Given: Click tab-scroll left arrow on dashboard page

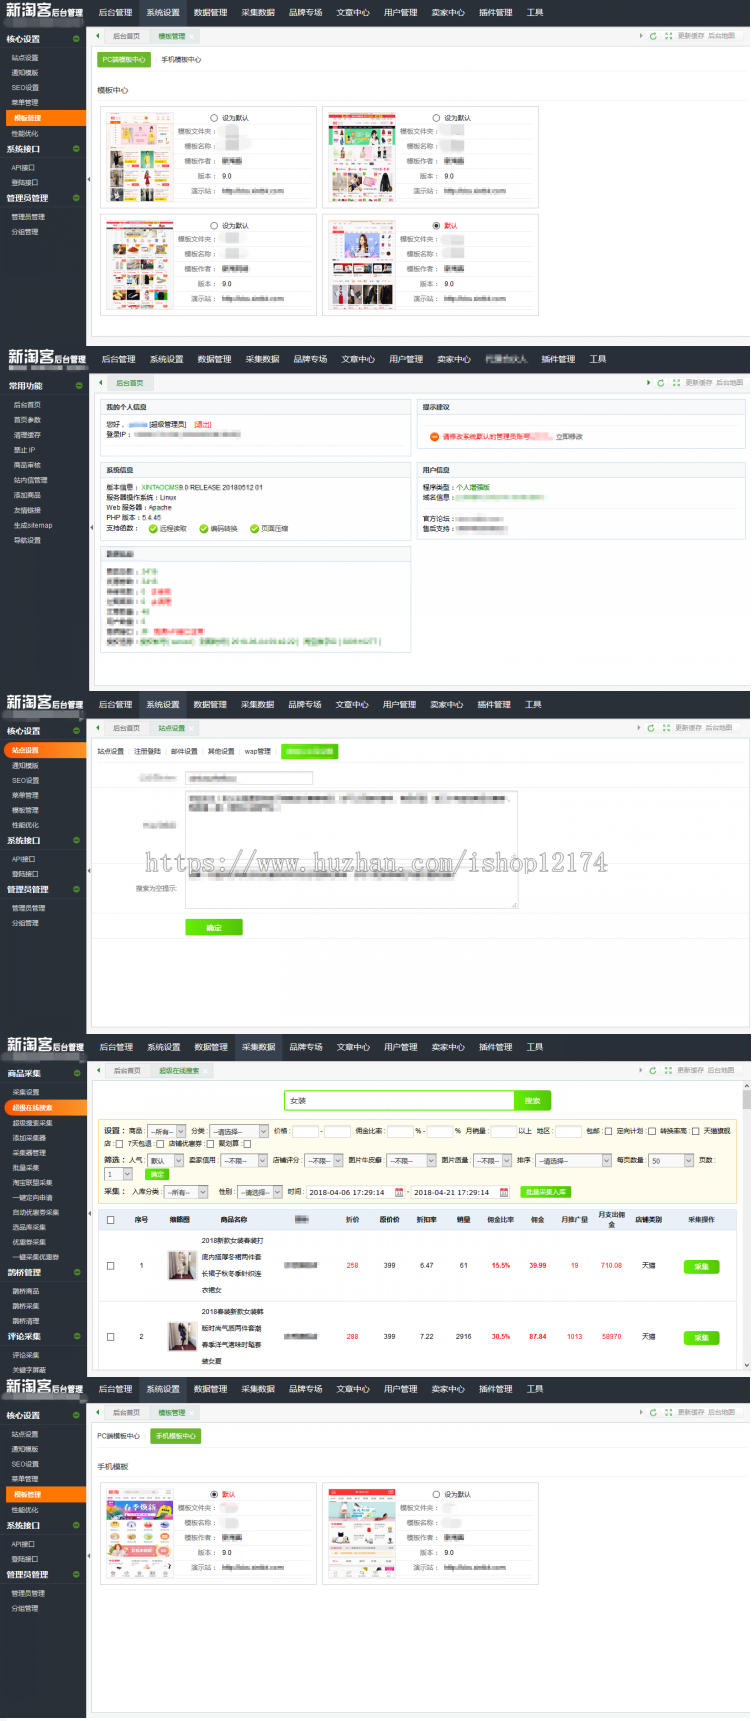Looking at the screenshot, I should [x=100, y=383].
